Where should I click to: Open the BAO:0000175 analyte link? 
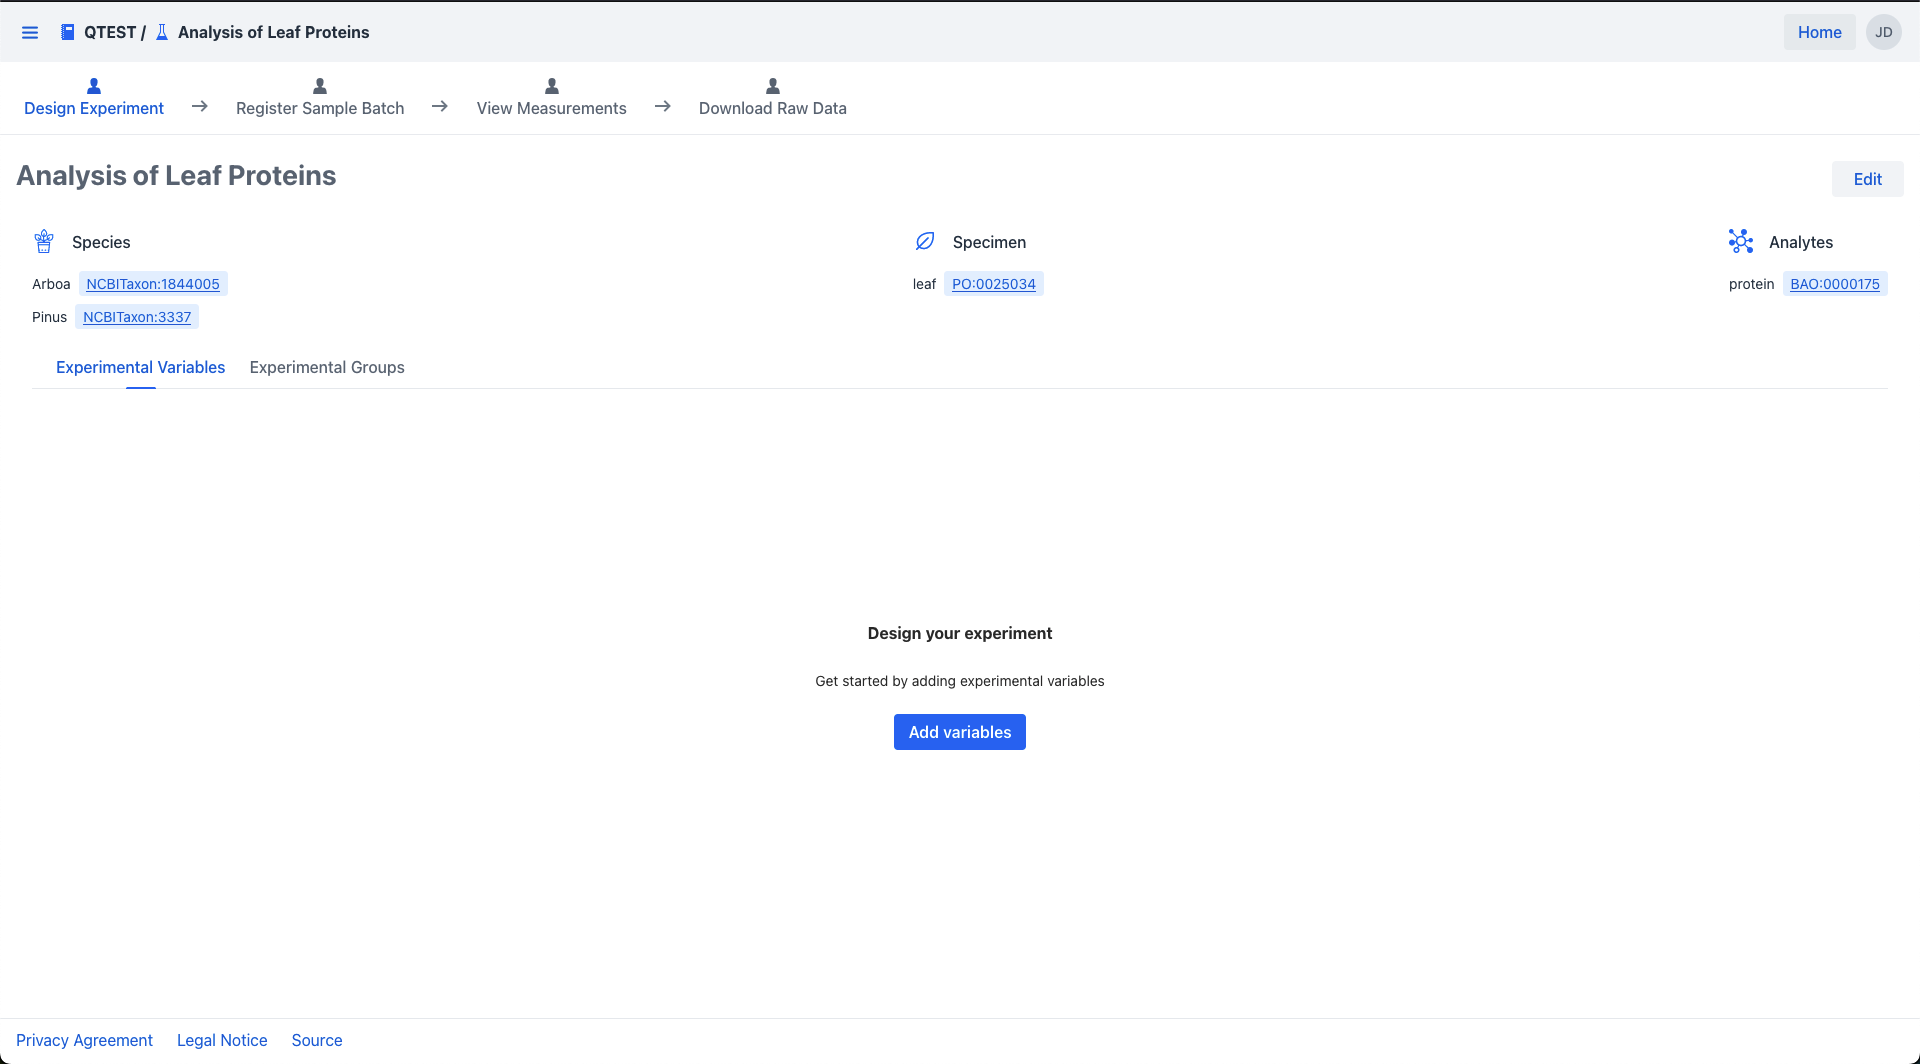(1834, 284)
